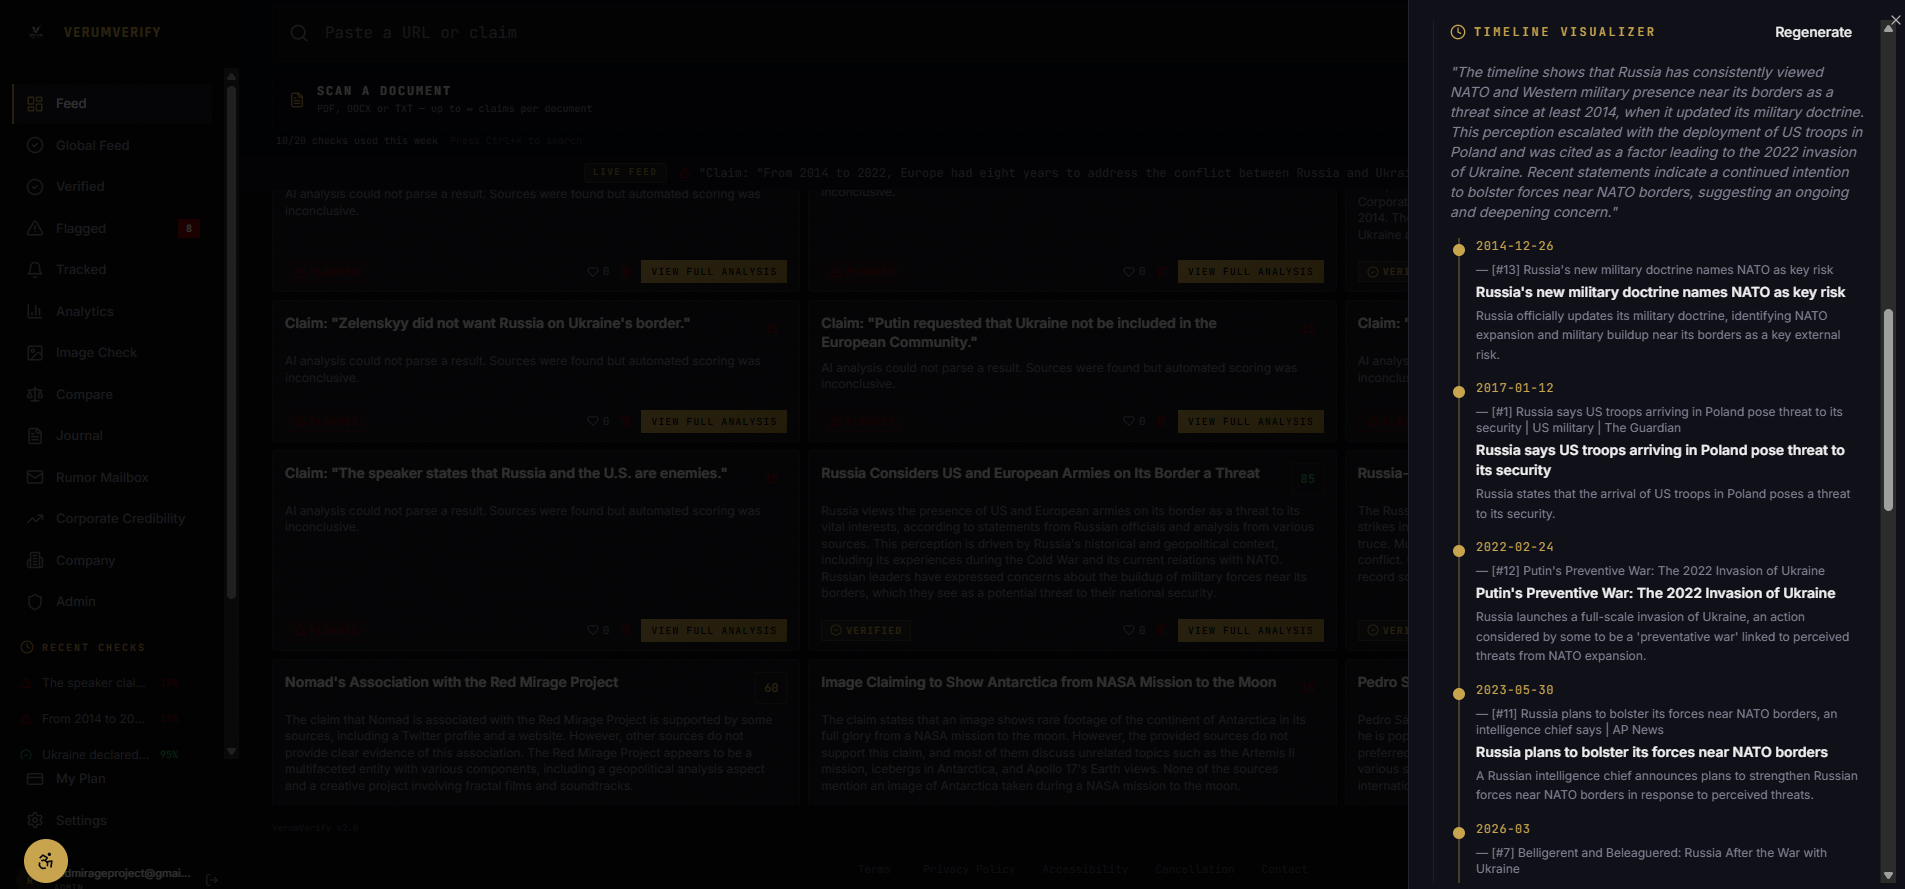Select the 2014-12-26 timeline marker dot
Image resolution: width=1905 pixels, height=889 pixels.
tap(1459, 250)
